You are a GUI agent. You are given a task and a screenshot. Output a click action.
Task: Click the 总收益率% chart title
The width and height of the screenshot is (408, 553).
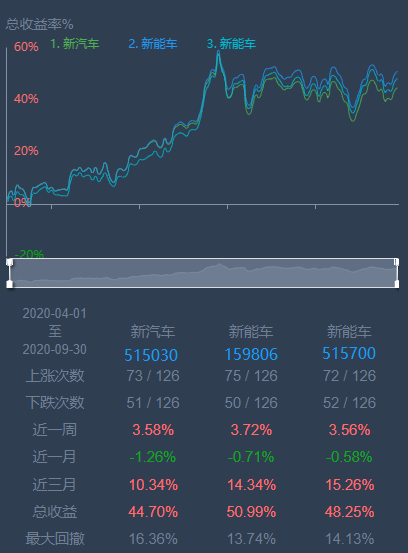[x=39, y=24]
